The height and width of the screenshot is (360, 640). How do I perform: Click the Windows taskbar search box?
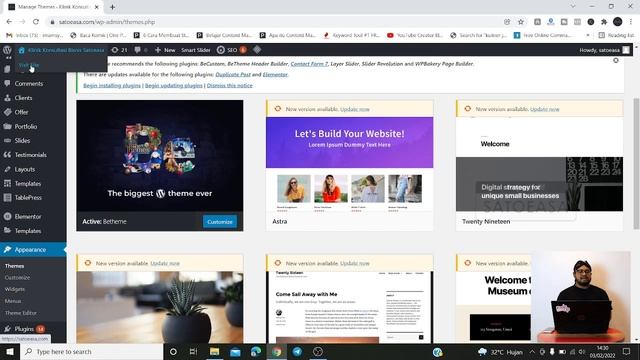(91, 351)
